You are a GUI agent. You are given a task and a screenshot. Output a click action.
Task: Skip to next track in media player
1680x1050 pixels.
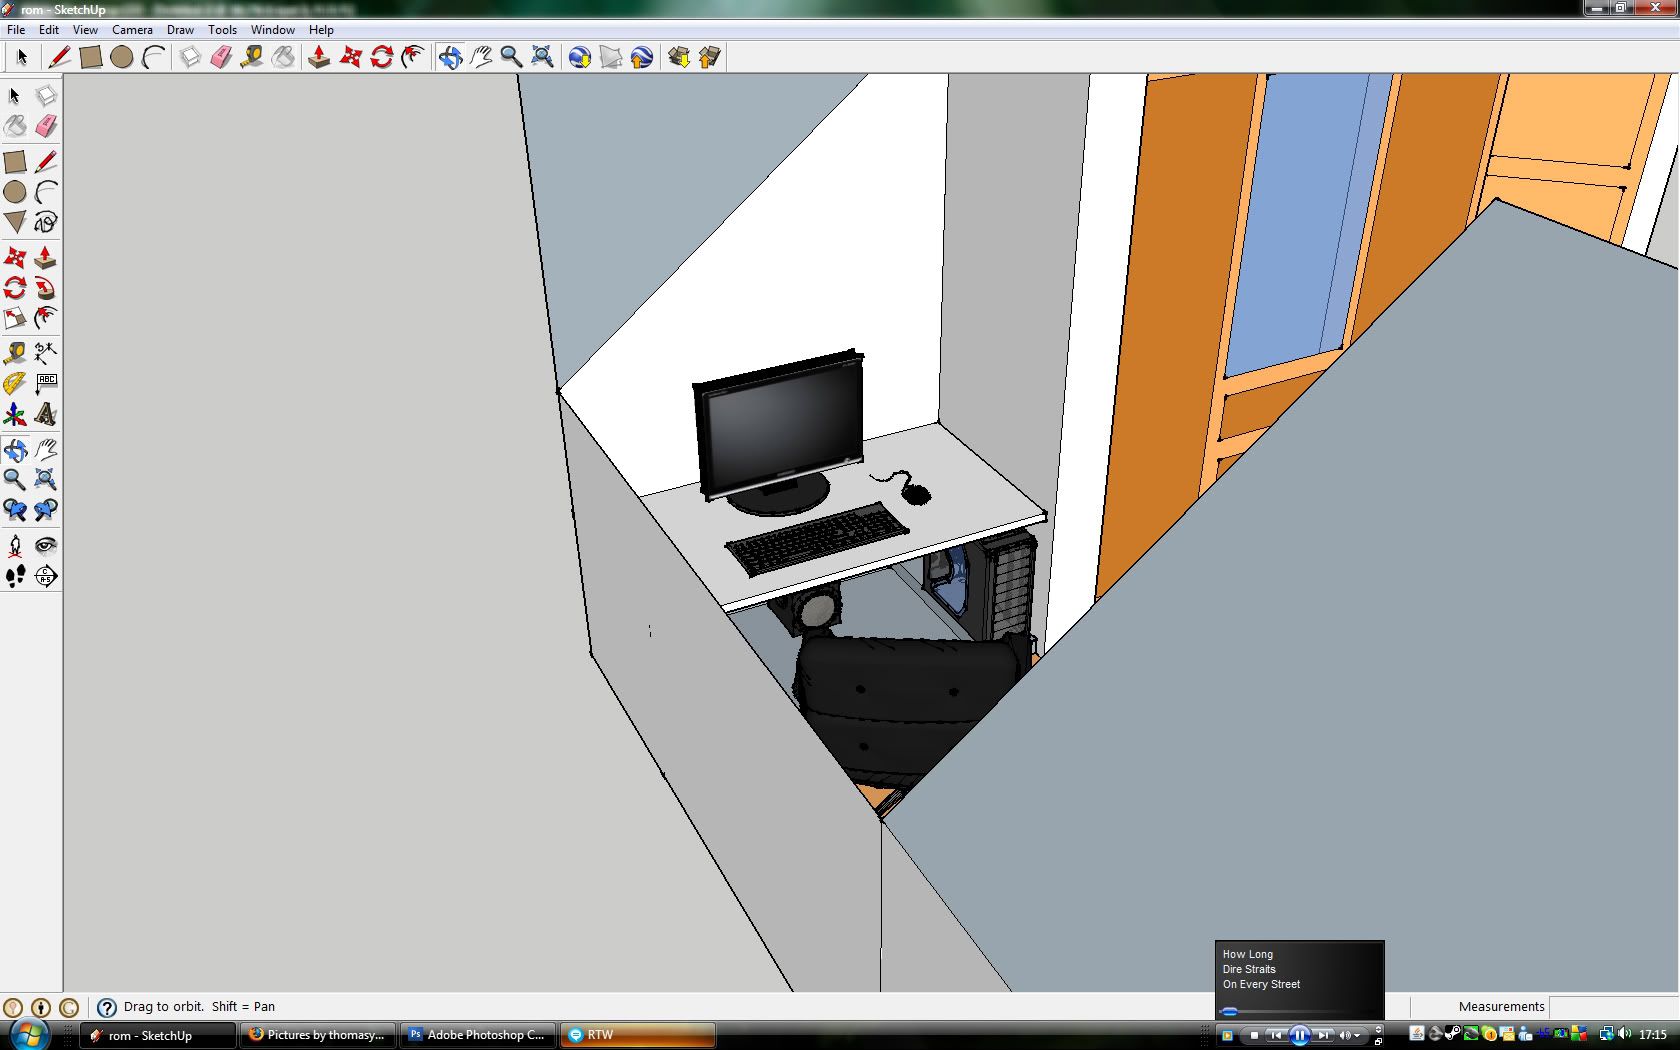pyautogui.click(x=1323, y=1035)
